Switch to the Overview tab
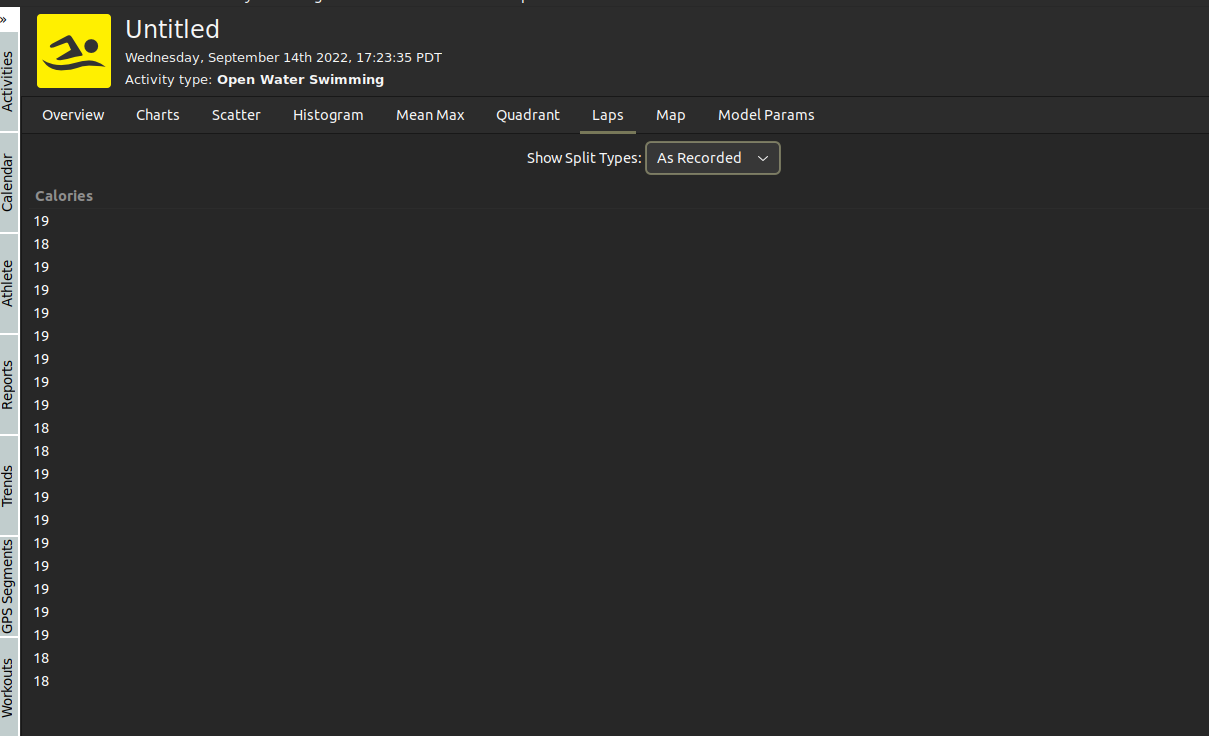 pyautogui.click(x=73, y=115)
